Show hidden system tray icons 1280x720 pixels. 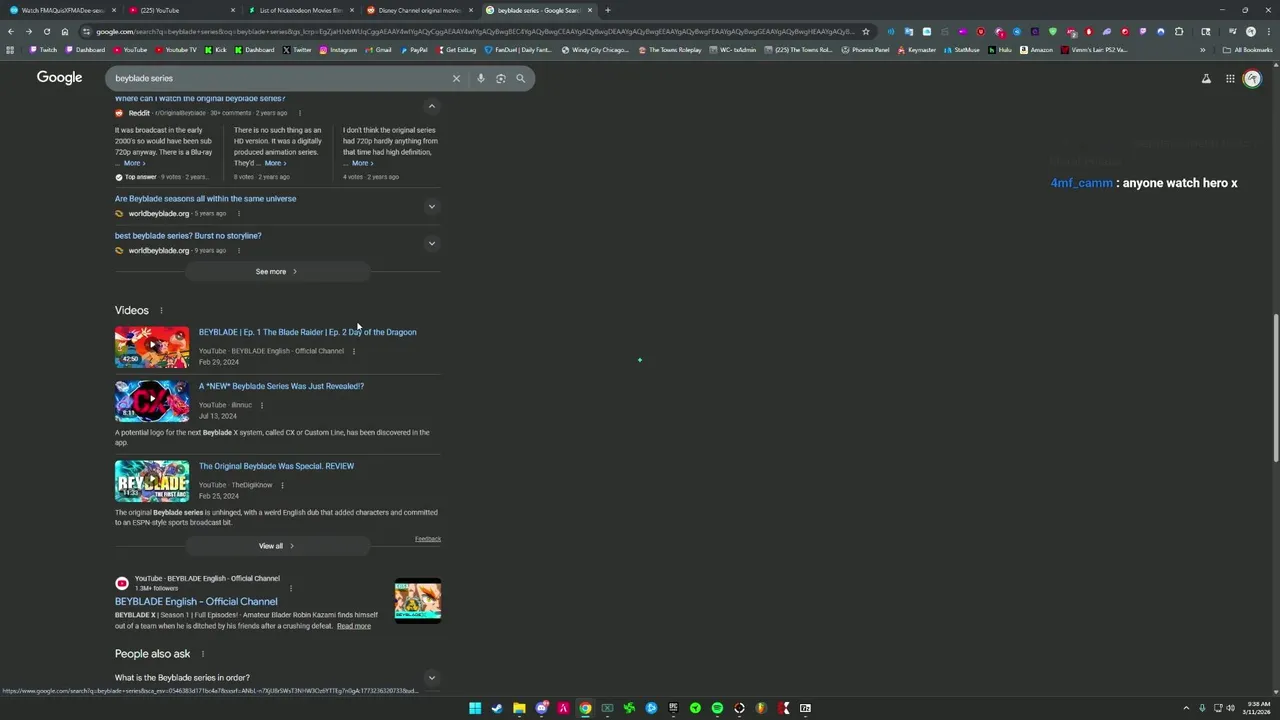tap(1186, 708)
